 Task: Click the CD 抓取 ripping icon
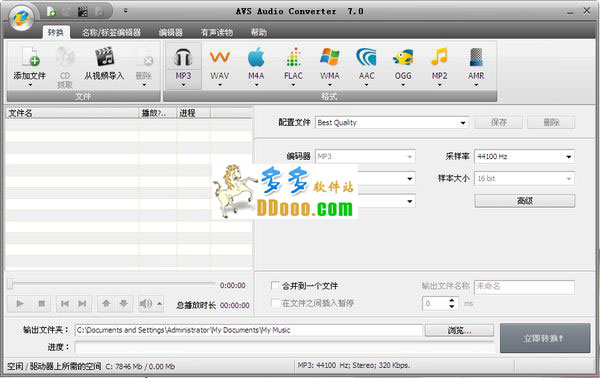coord(65,57)
